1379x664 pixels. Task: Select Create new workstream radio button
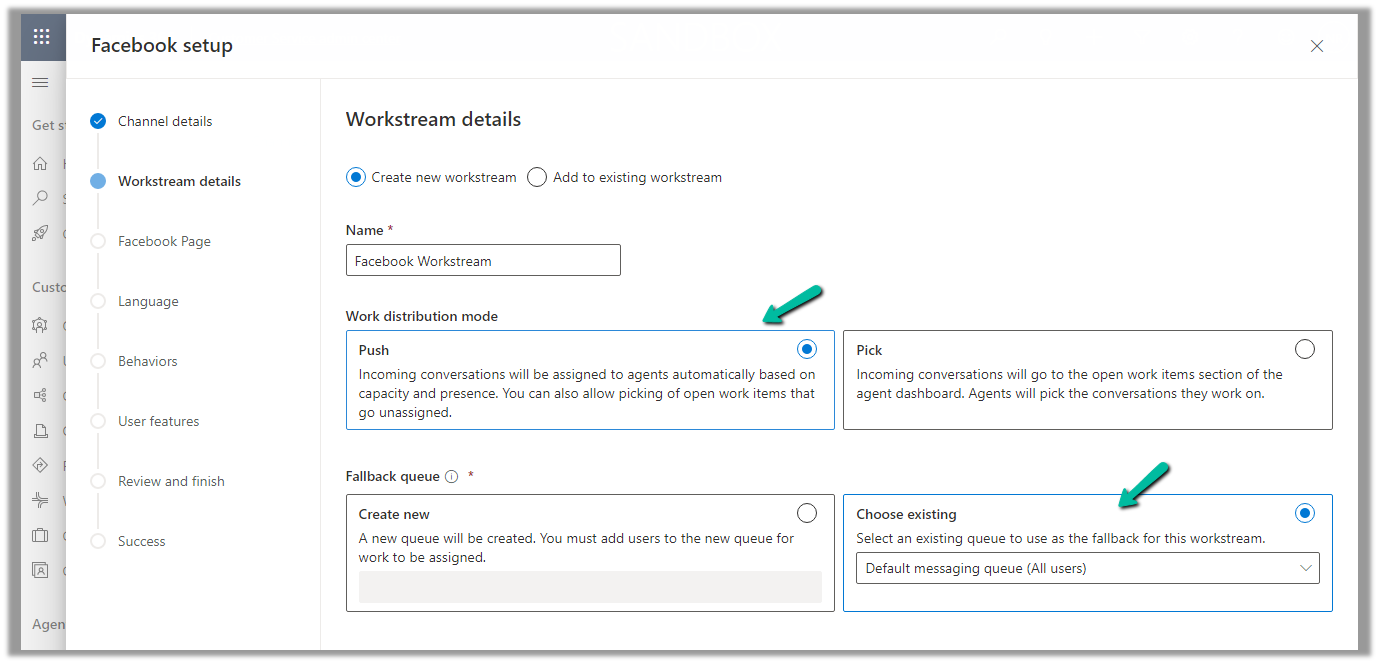coord(356,177)
